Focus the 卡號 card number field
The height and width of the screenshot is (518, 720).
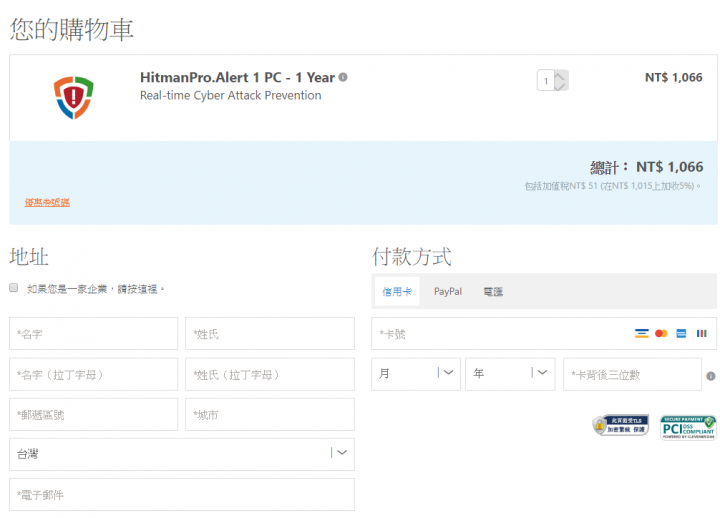tap(544, 333)
